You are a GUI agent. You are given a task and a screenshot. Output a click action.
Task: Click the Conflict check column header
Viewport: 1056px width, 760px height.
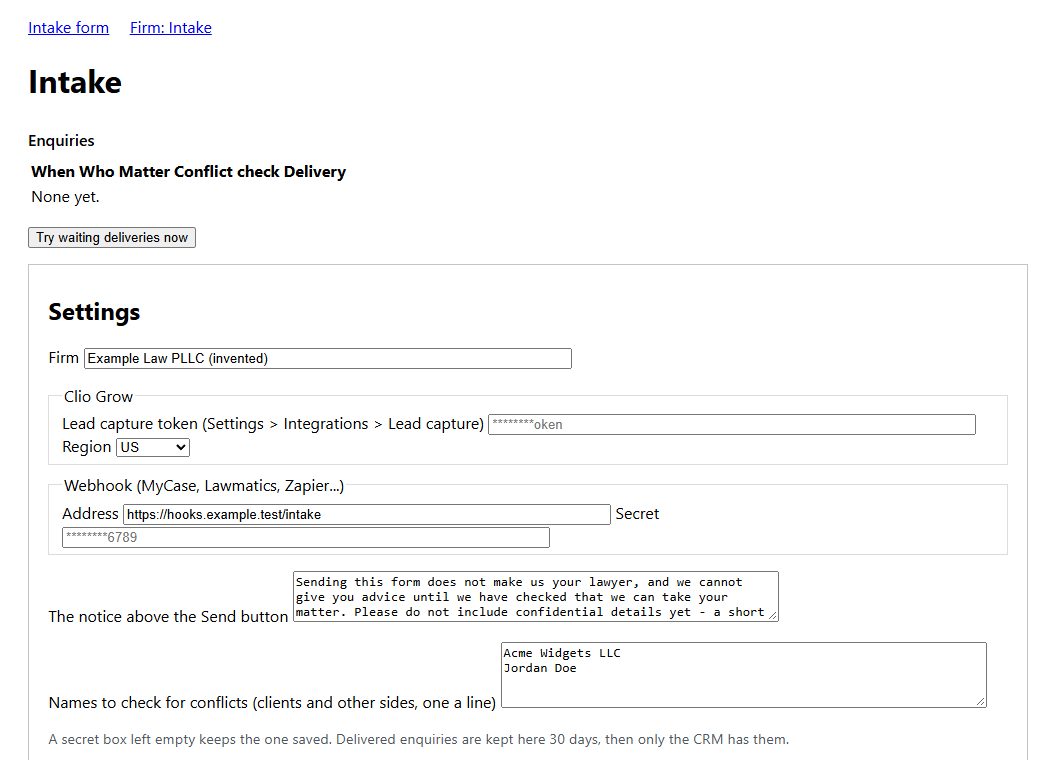pos(226,172)
